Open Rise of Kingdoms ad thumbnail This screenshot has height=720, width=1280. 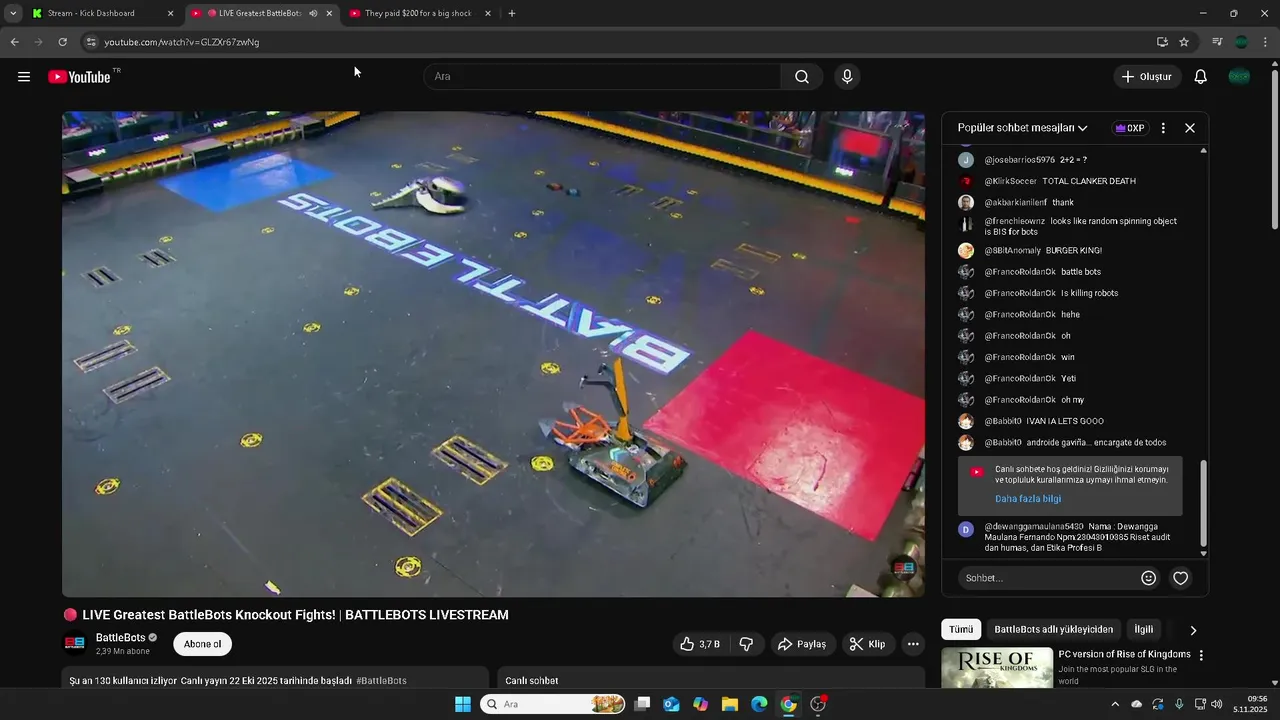tap(997, 668)
